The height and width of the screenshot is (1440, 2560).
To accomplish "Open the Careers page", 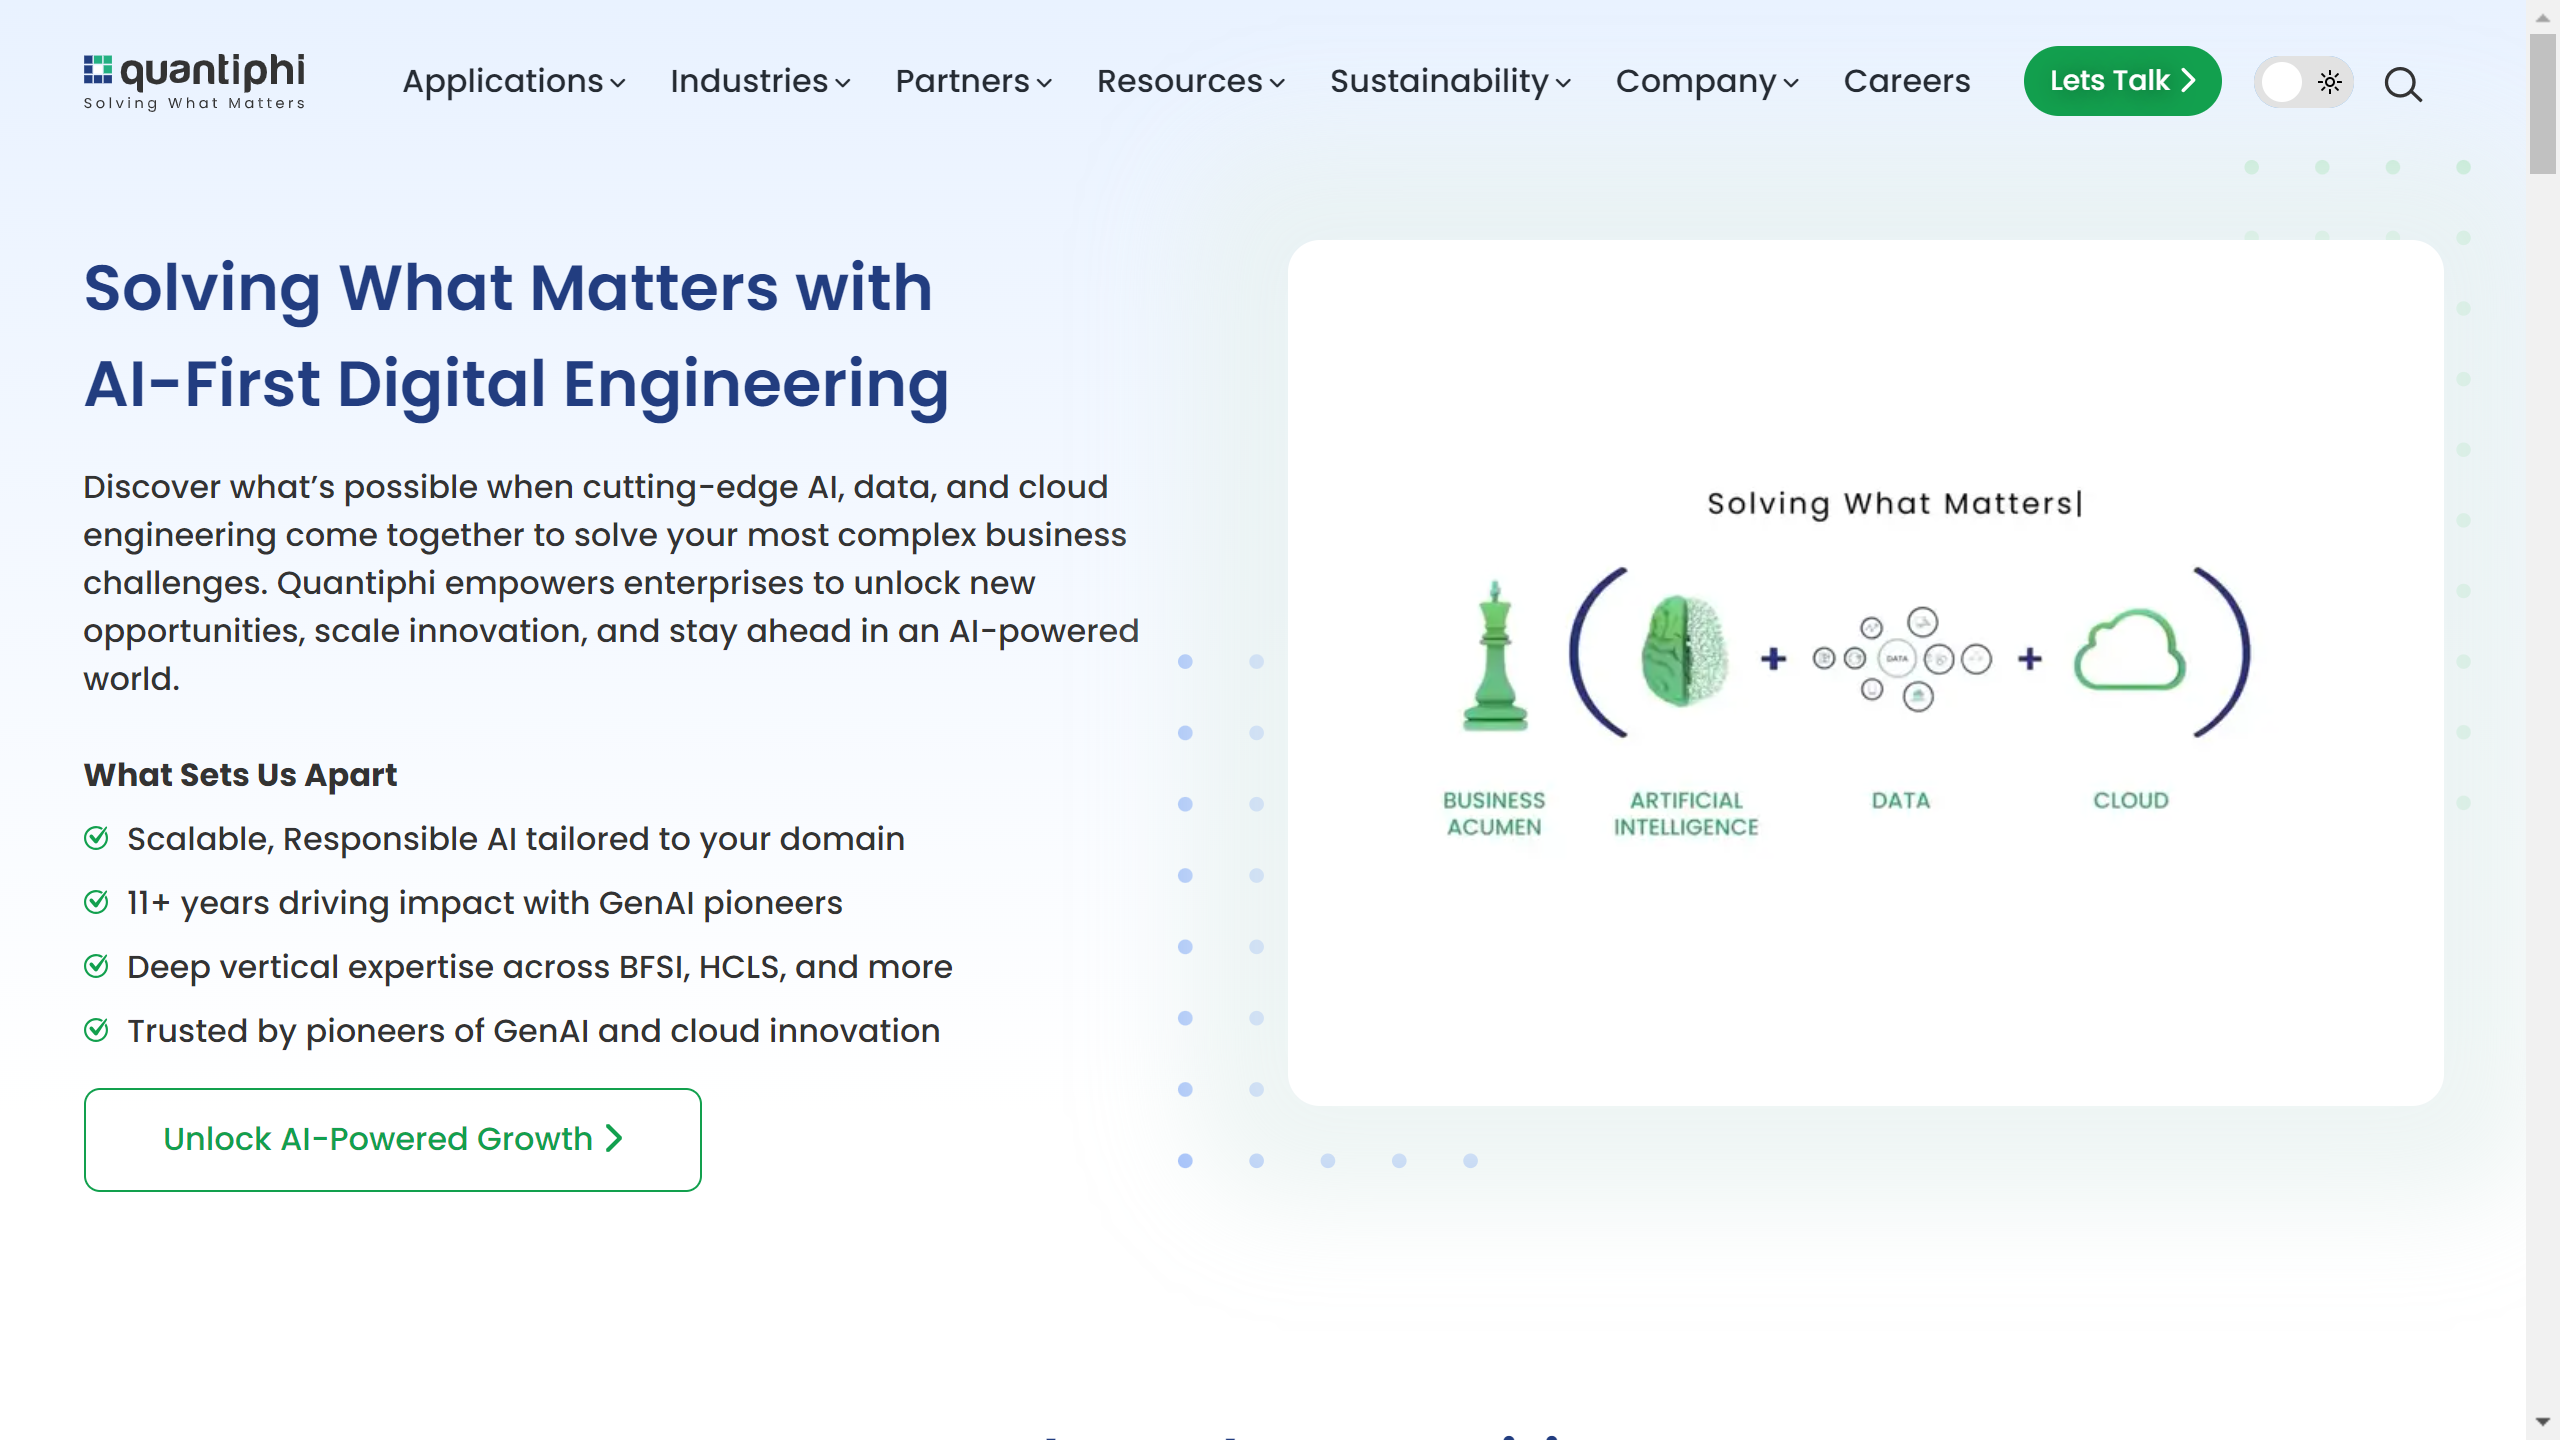I will point(1906,81).
